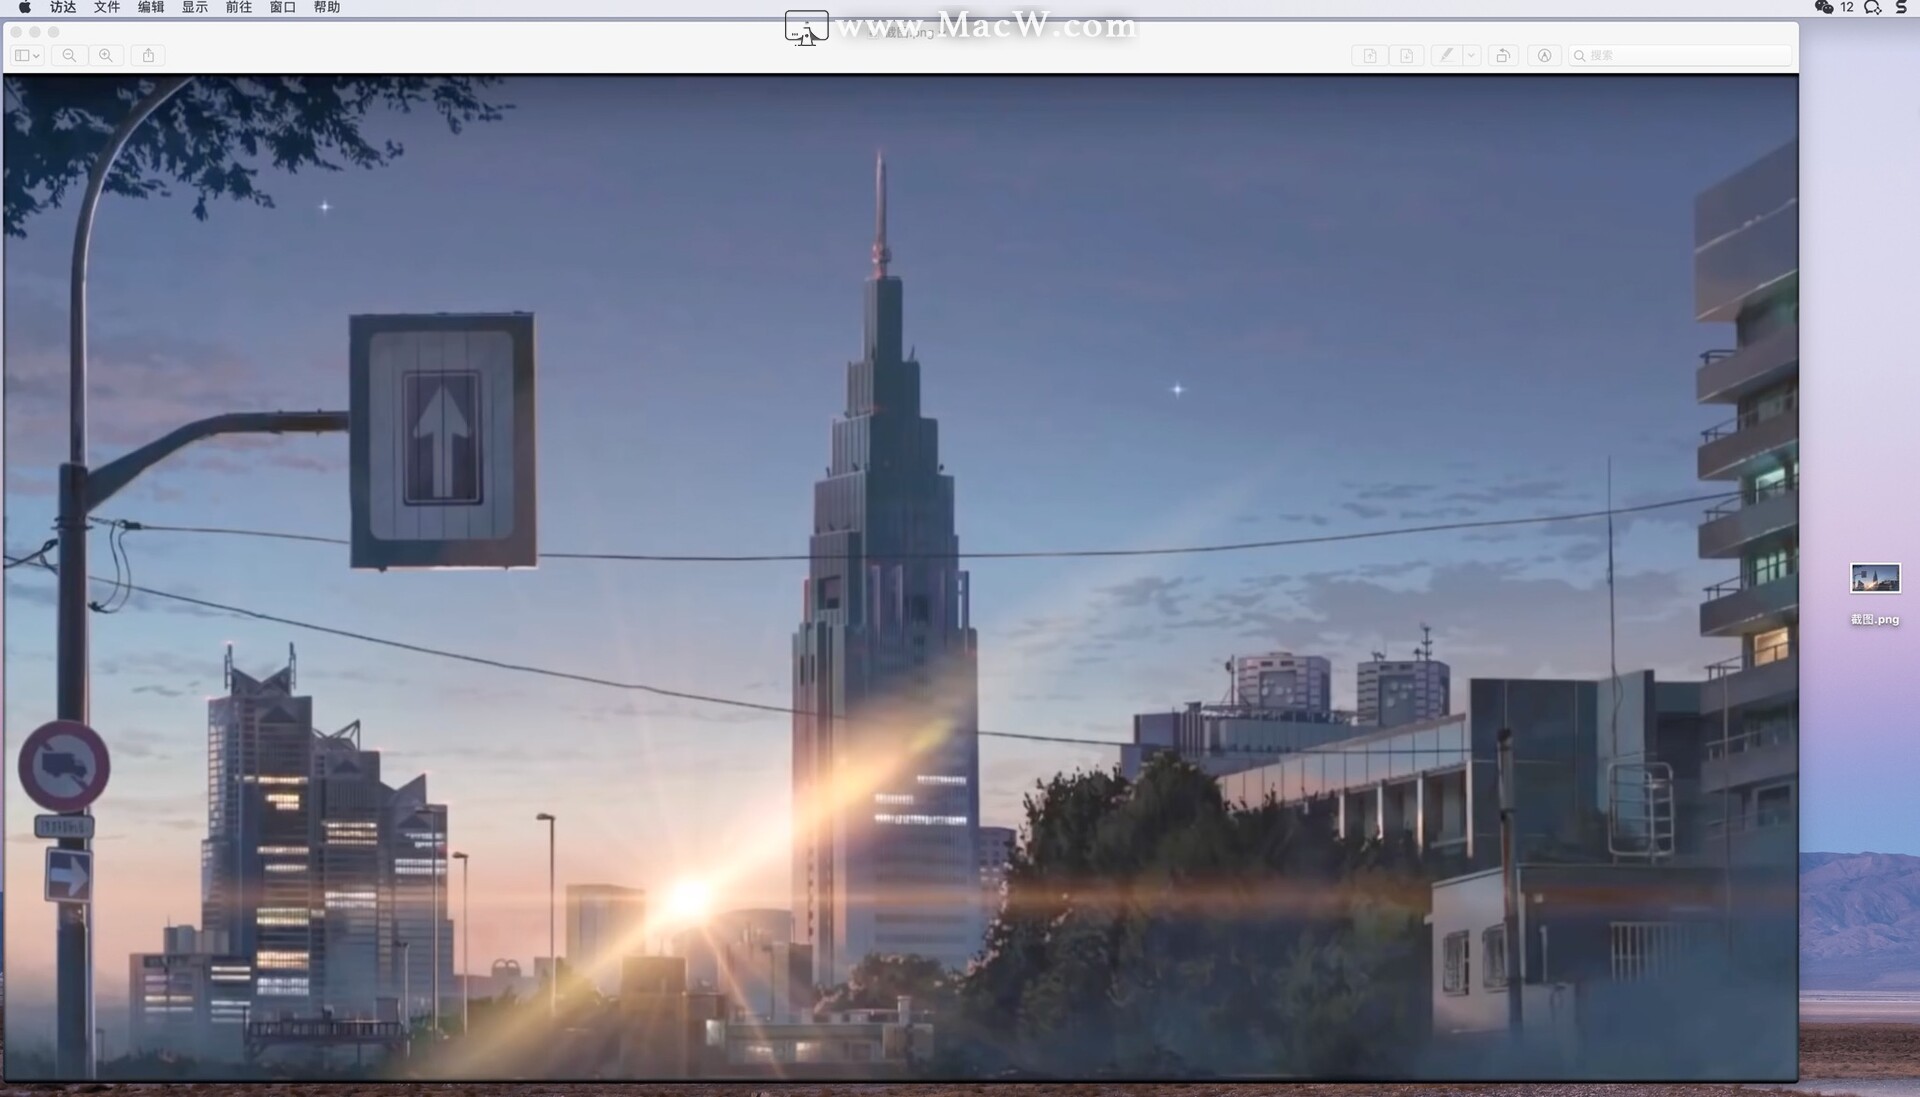Select the highlight pen tool
The image size is (1920, 1097).
click(1446, 56)
